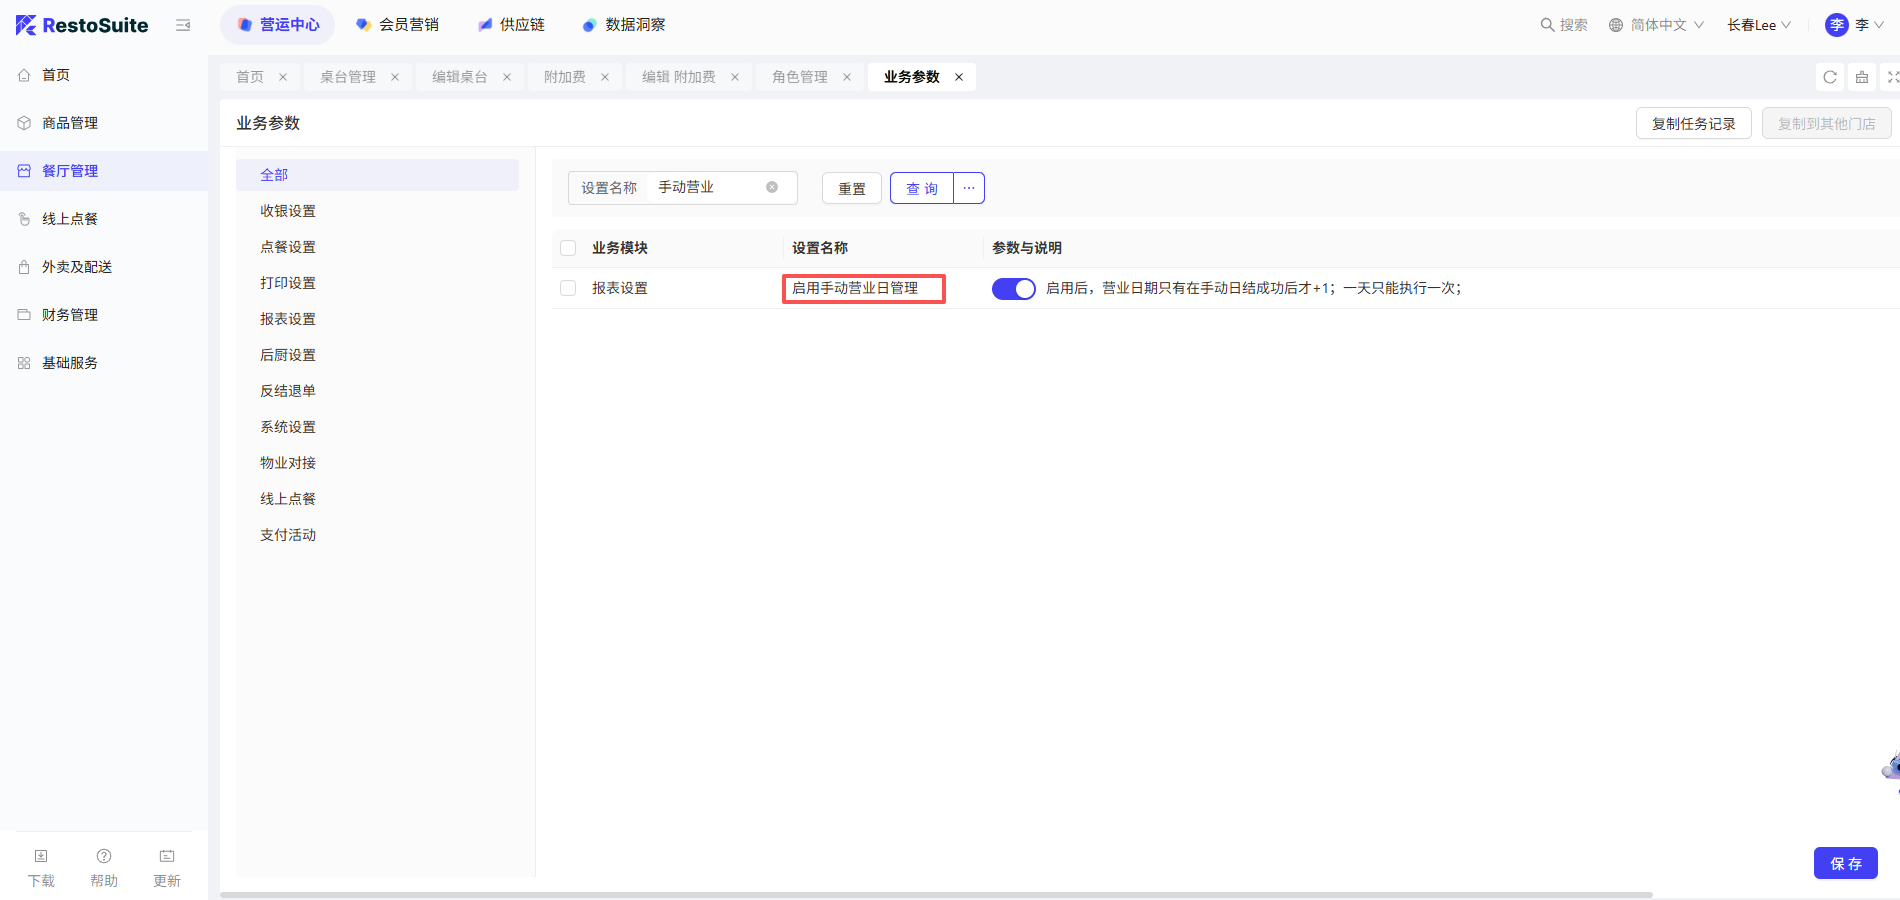The width and height of the screenshot is (1900, 900).
Task: Open 下载 download icon
Action: coord(41,856)
